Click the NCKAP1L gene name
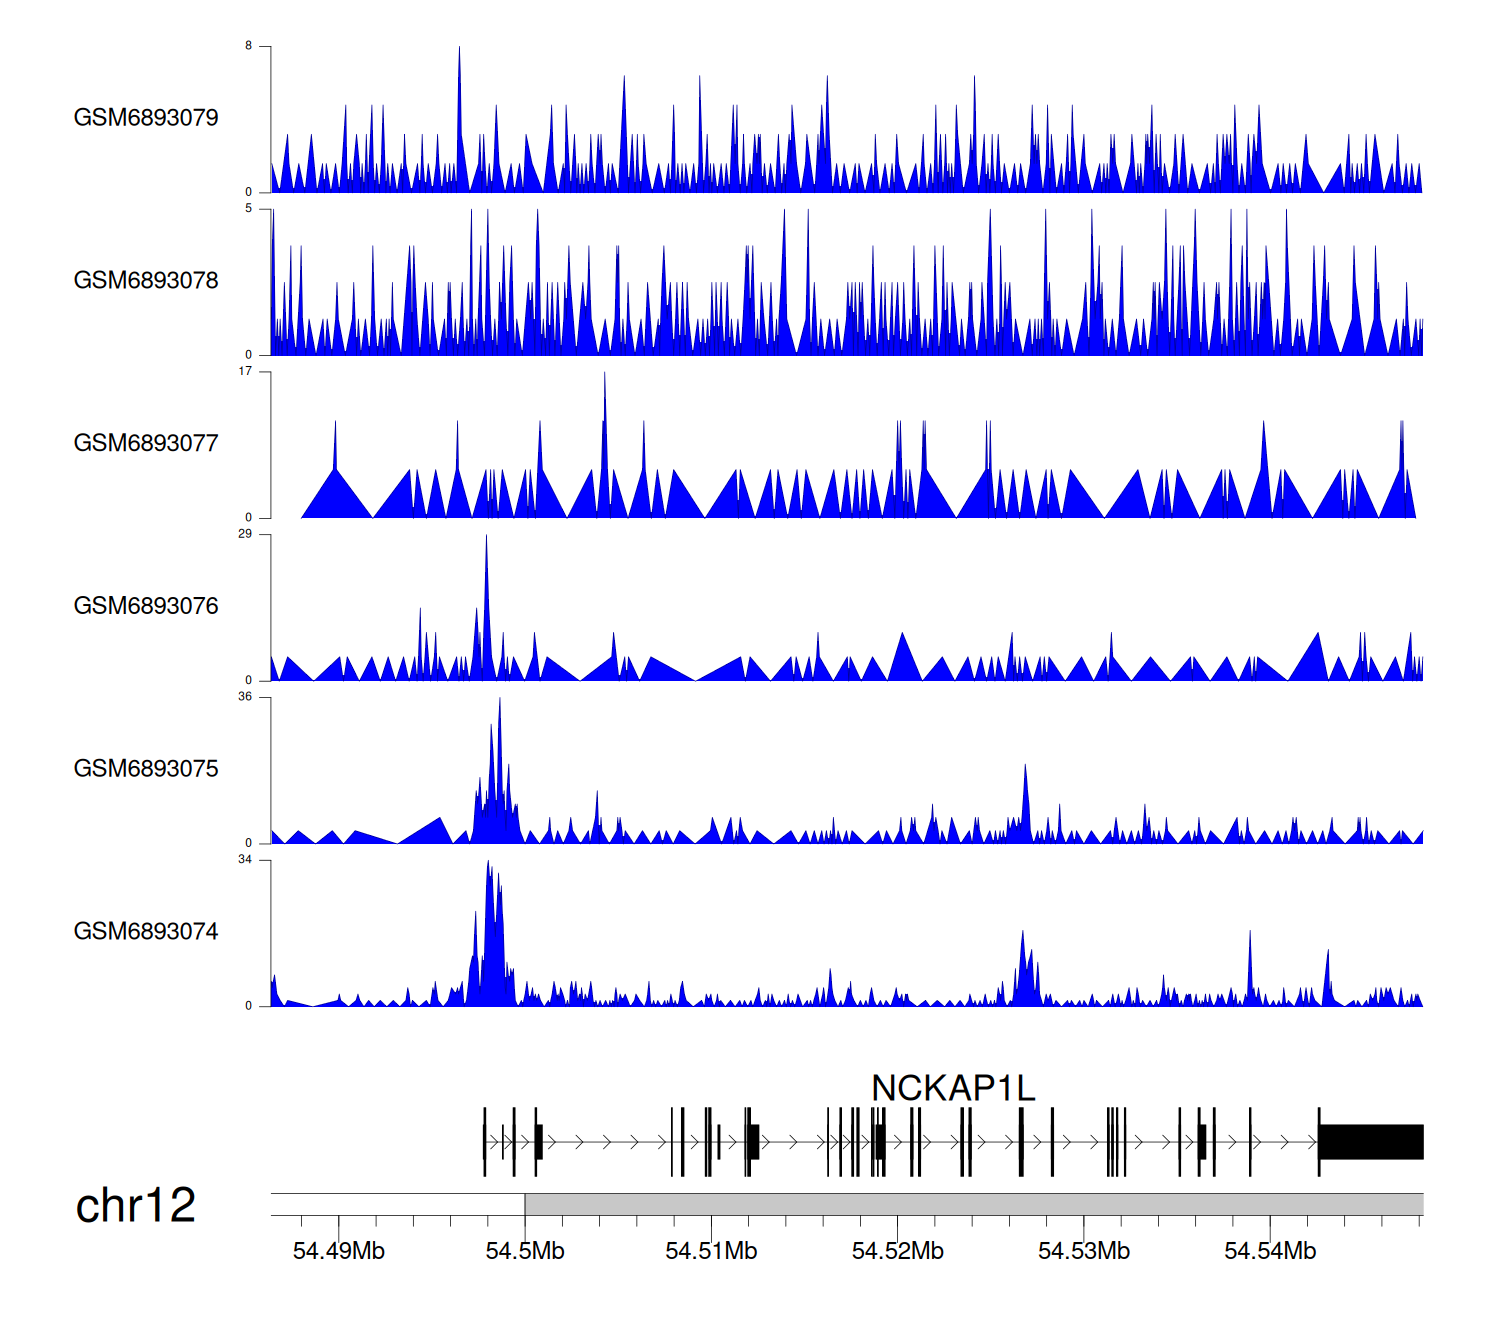Viewport: 1500px width, 1320px height. point(952,1088)
